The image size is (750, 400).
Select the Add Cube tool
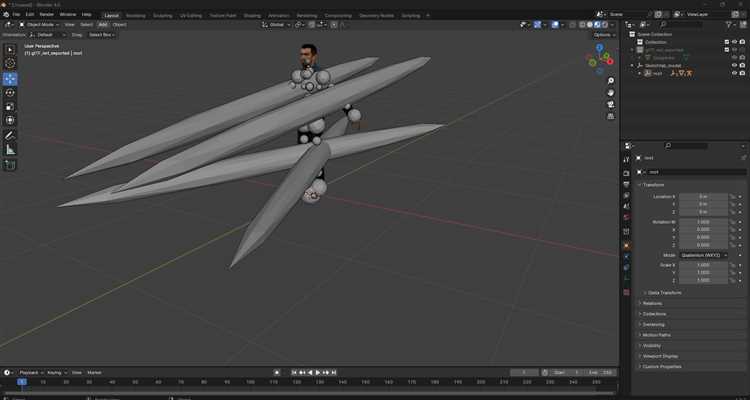(x=10, y=165)
